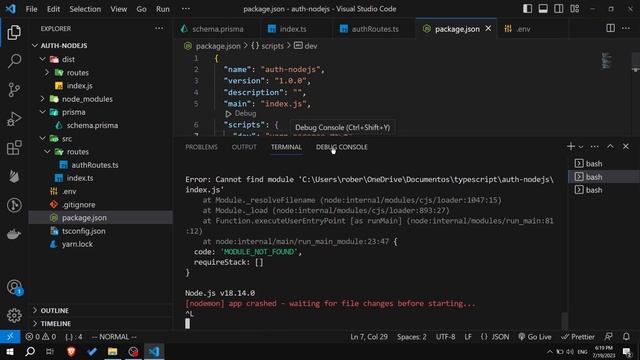The image size is (640, 360).
Task: Click the Prettier status bar item
Action: (x=578, y=337)
